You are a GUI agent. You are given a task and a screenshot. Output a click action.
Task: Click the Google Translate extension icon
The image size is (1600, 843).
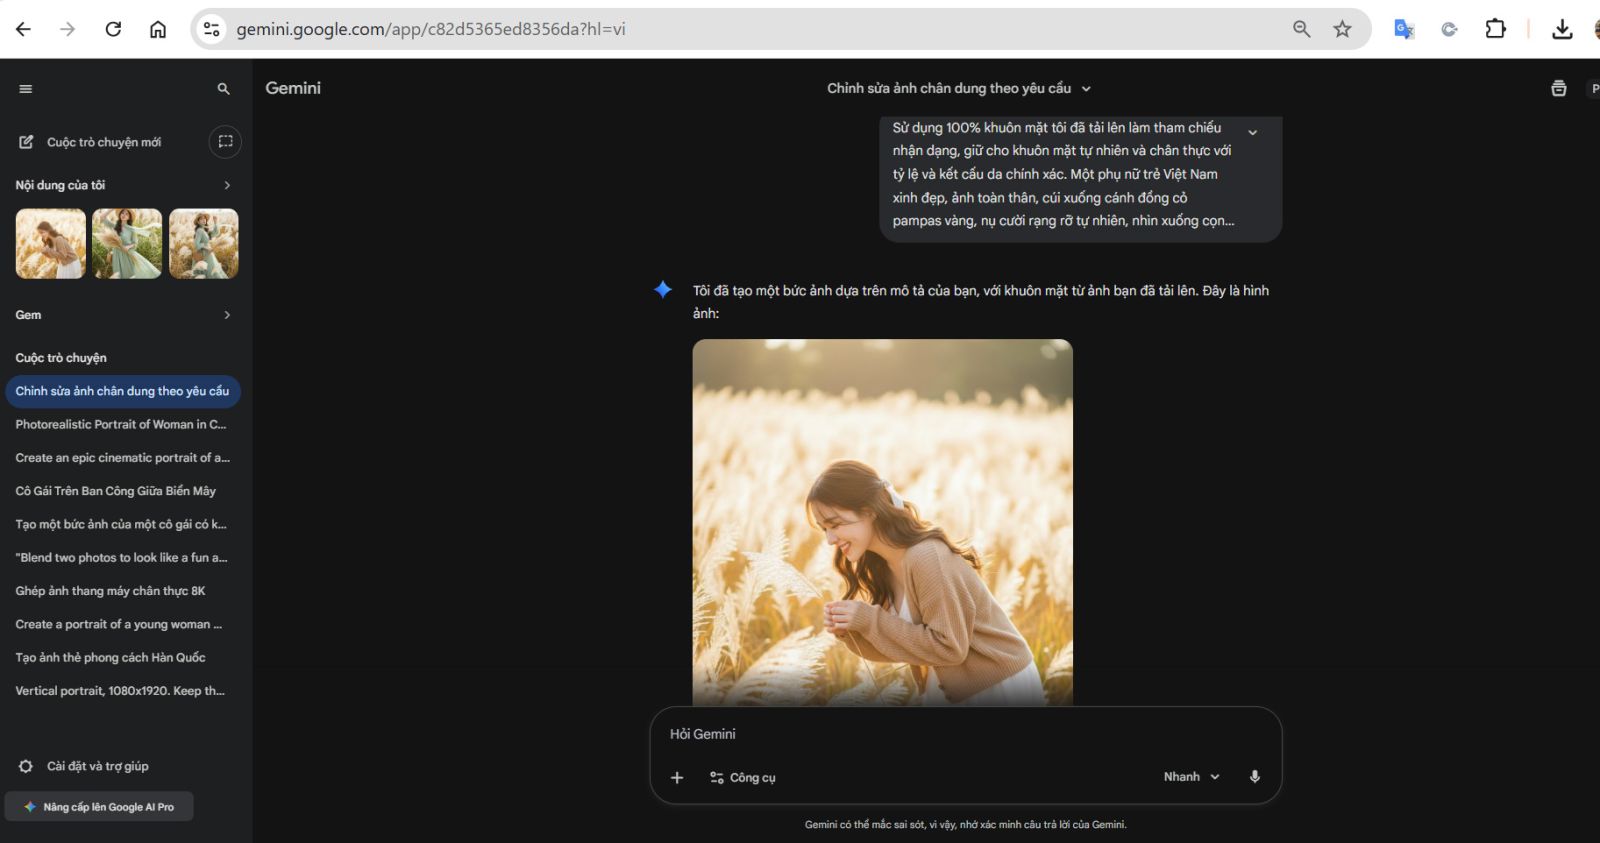coord(1404,29)
